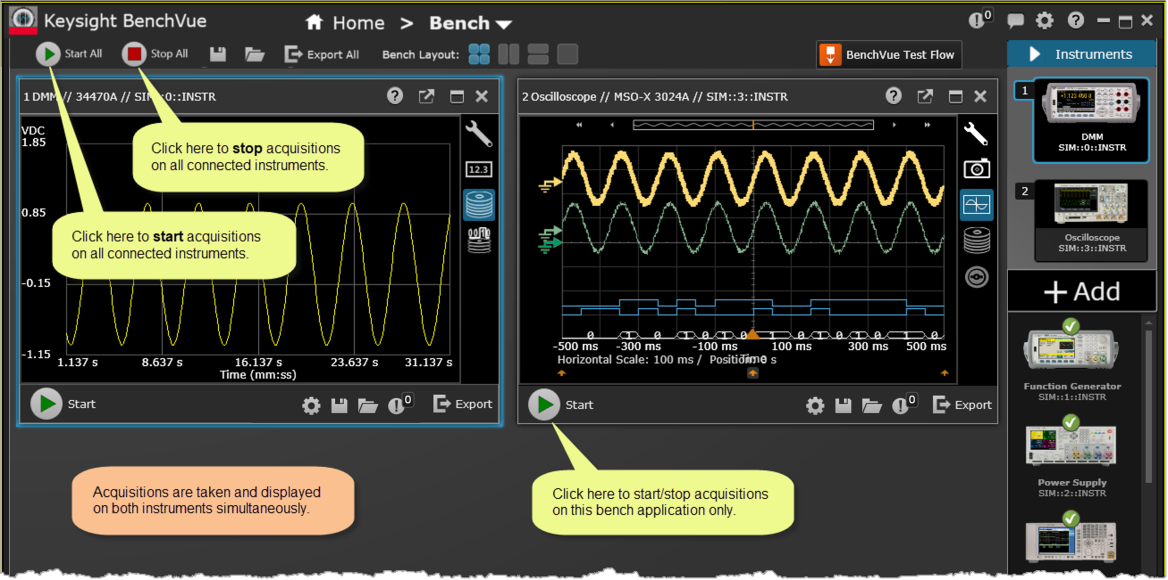1168x580 pixels.
Task: Click Export All in the toolbar
Action: (322, 54)
